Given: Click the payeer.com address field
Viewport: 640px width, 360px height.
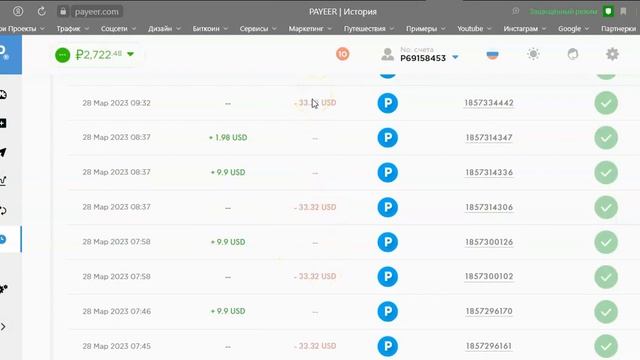Looking at the screenshot, I should pyautogui.click(x=97, y=11).
